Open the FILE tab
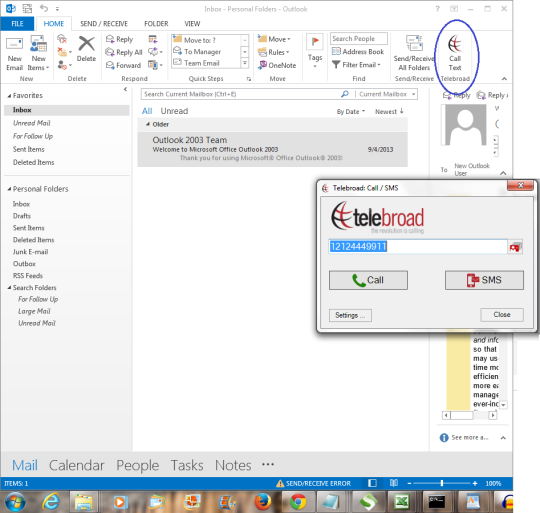Screen dimensions: 540x513 17,24
